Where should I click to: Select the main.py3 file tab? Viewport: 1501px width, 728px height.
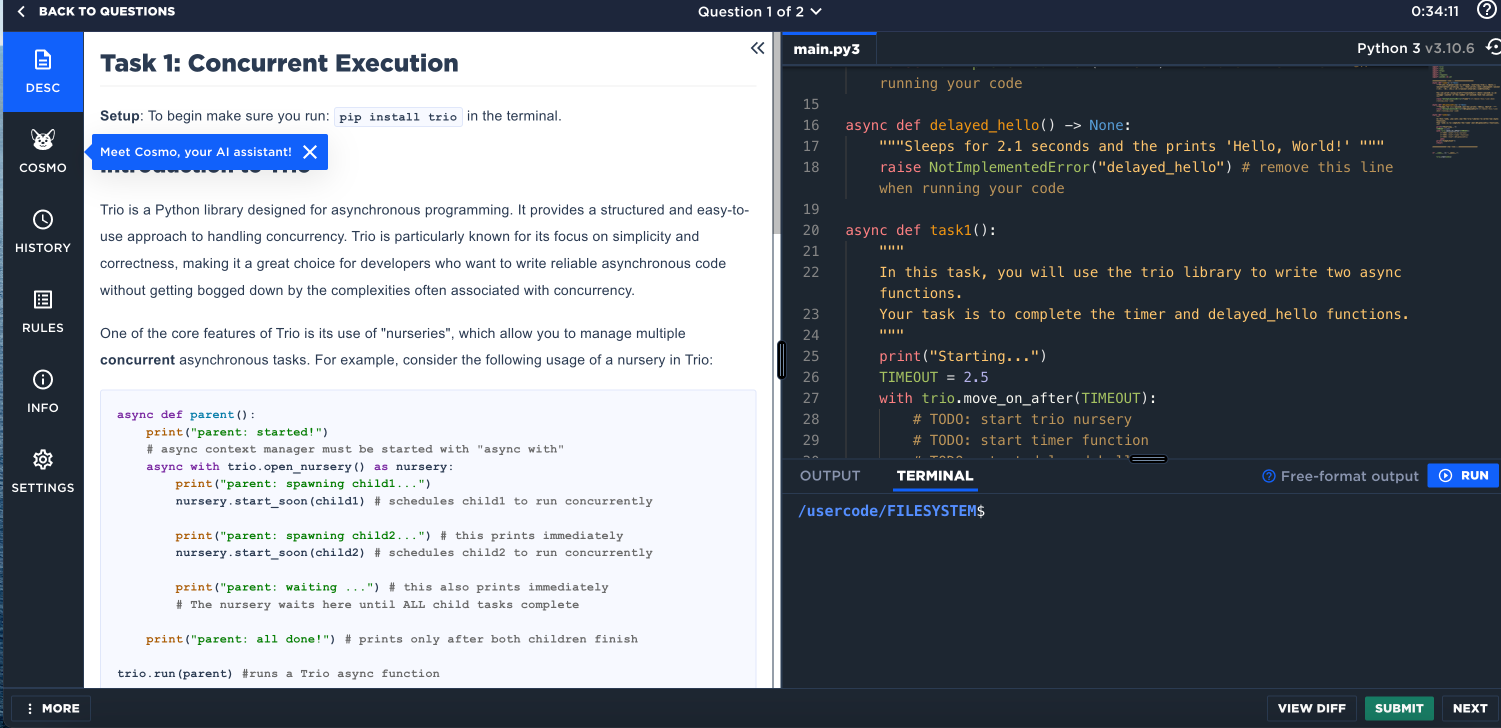(826, 49)
